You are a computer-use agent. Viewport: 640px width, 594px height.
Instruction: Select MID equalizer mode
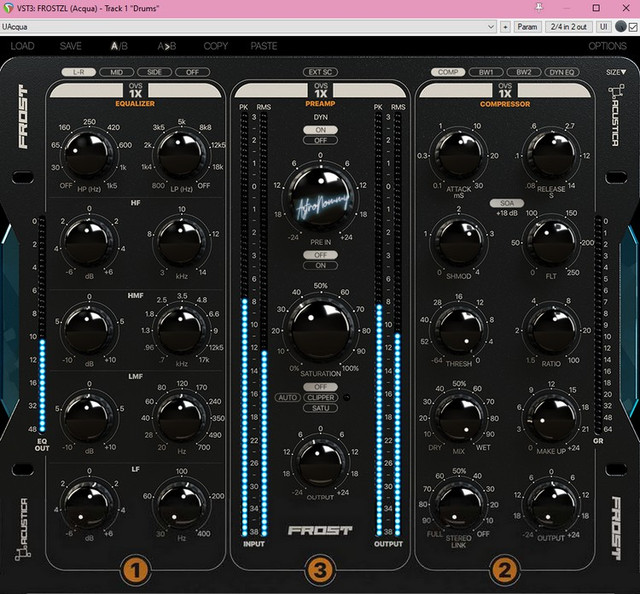tap(116, 72)
